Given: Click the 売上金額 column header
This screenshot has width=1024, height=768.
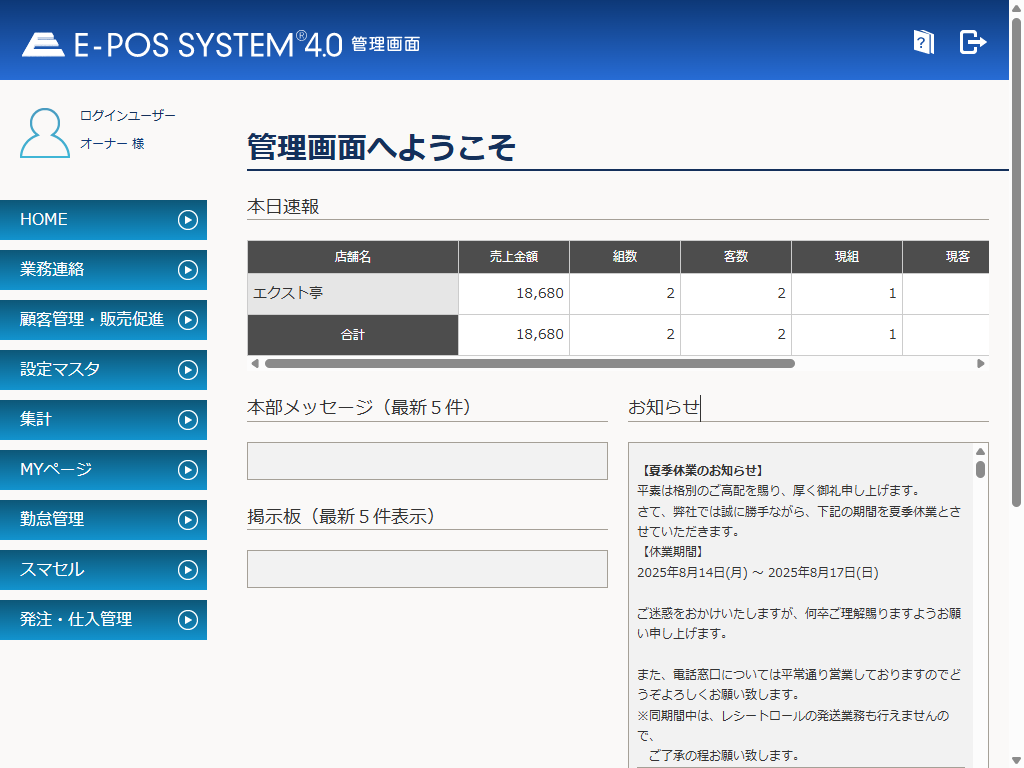Looking at the screenshot, I should click(x=513, y=257).
